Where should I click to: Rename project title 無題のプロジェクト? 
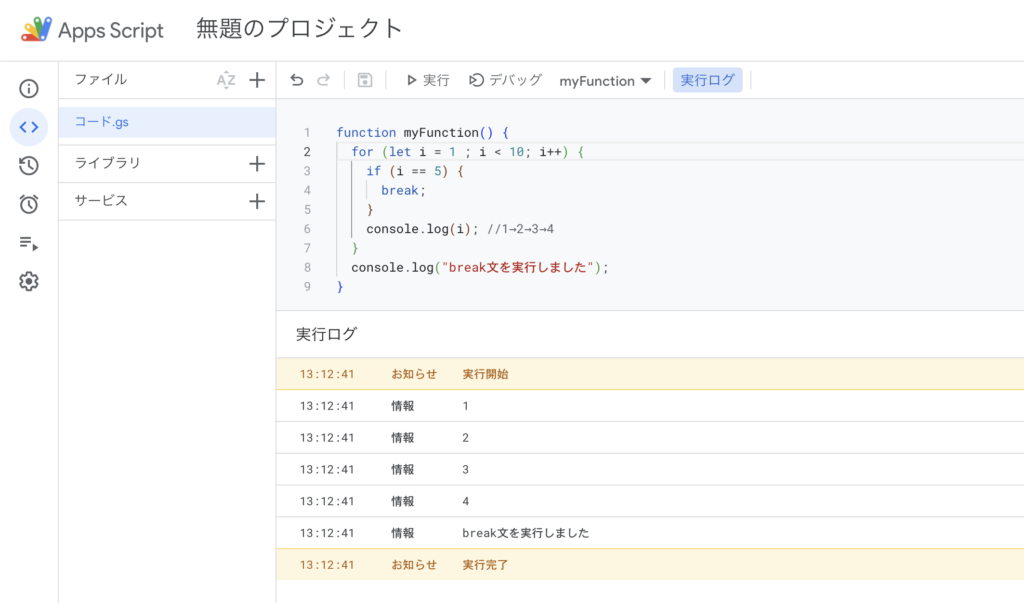[x=299, y=29]
